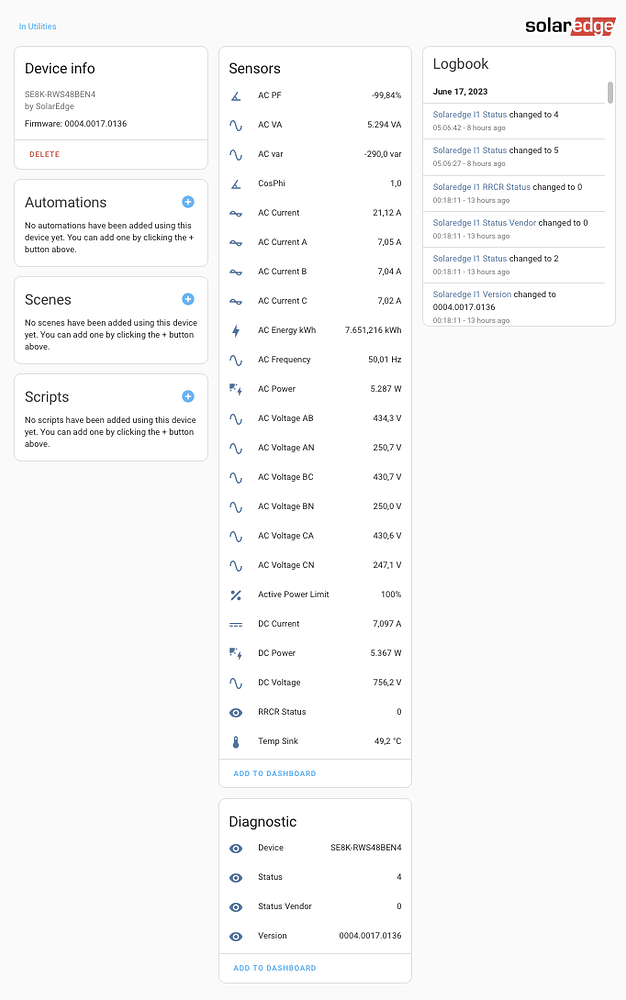626x1000 pixels.
Task: Select the DC Current sensor icon
Action: point(235,623)
